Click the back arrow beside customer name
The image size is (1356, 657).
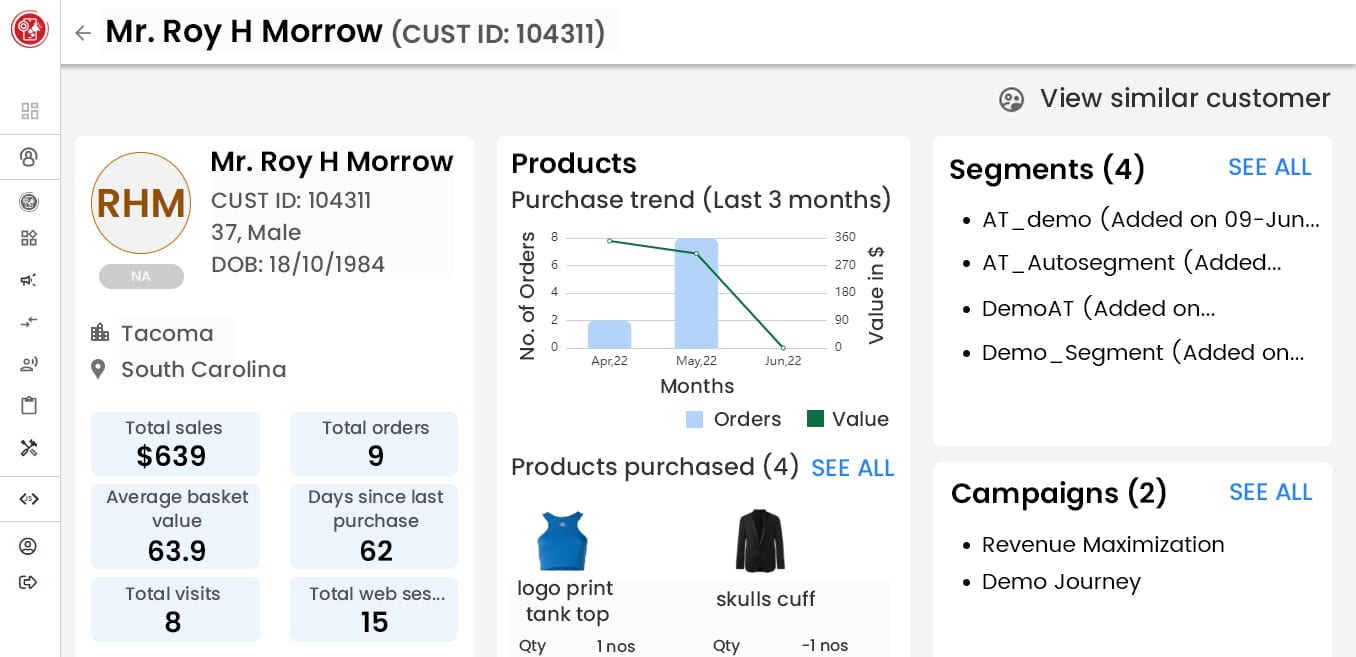[x=83, y=33]
